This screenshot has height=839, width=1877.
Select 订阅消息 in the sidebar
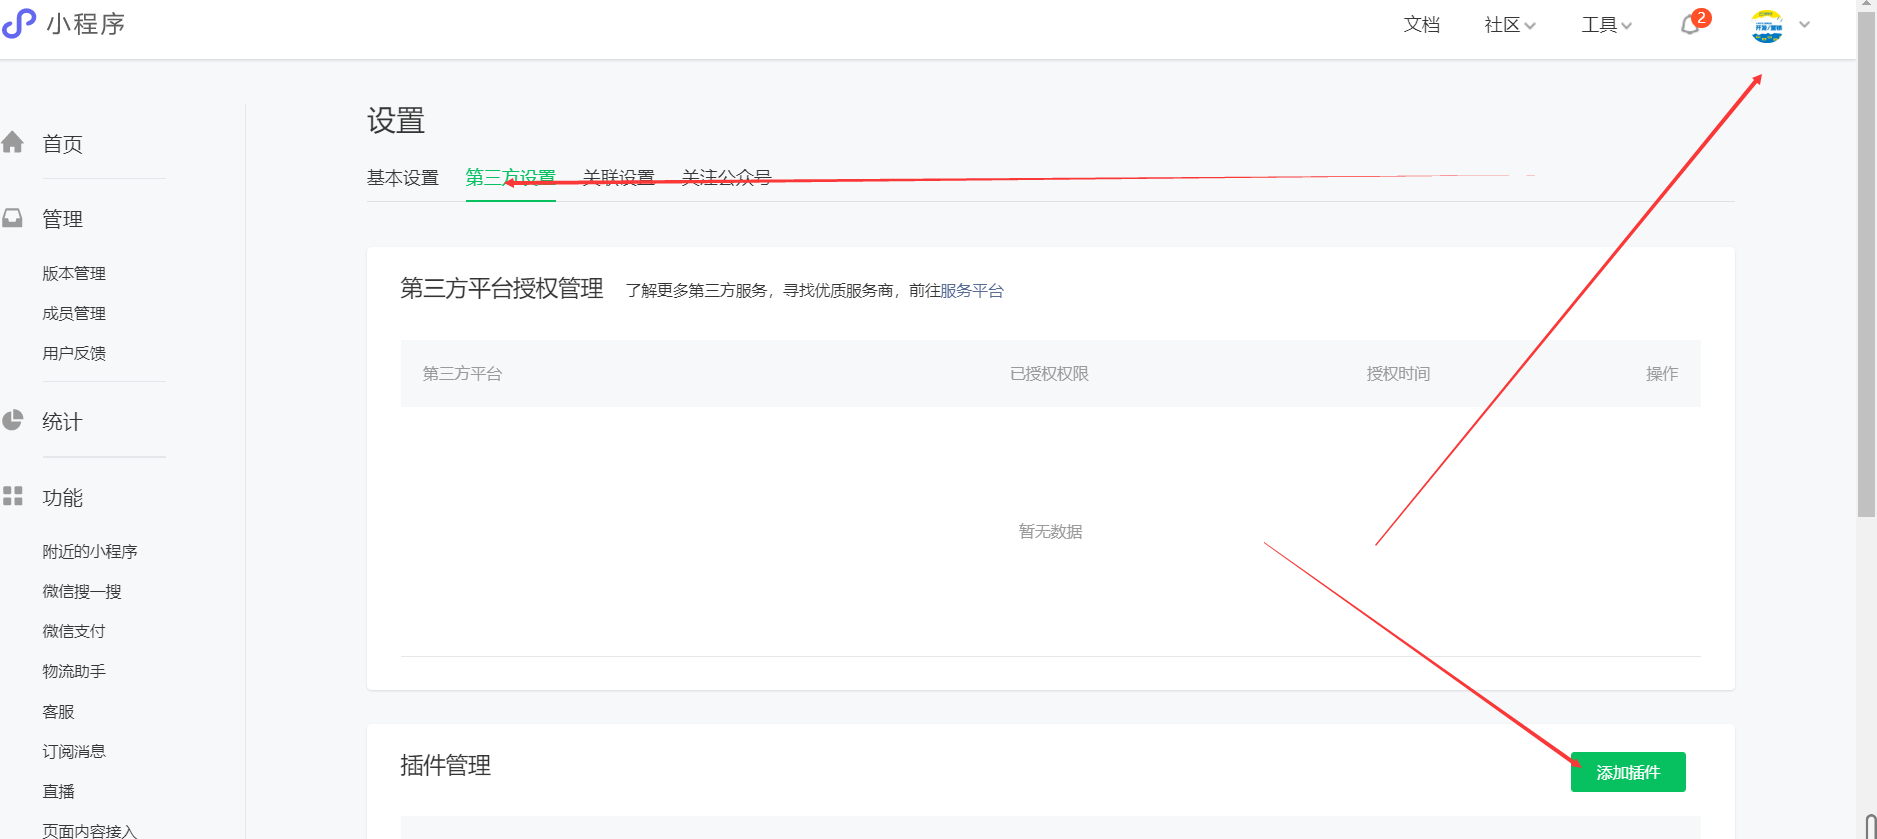coord(74,751)
